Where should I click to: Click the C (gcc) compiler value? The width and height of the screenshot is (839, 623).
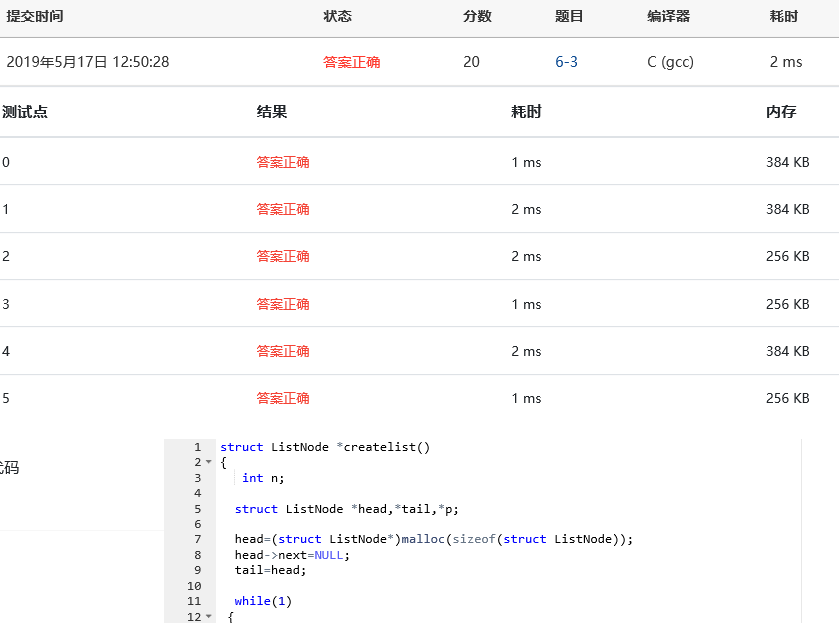[x=670, y=62]
